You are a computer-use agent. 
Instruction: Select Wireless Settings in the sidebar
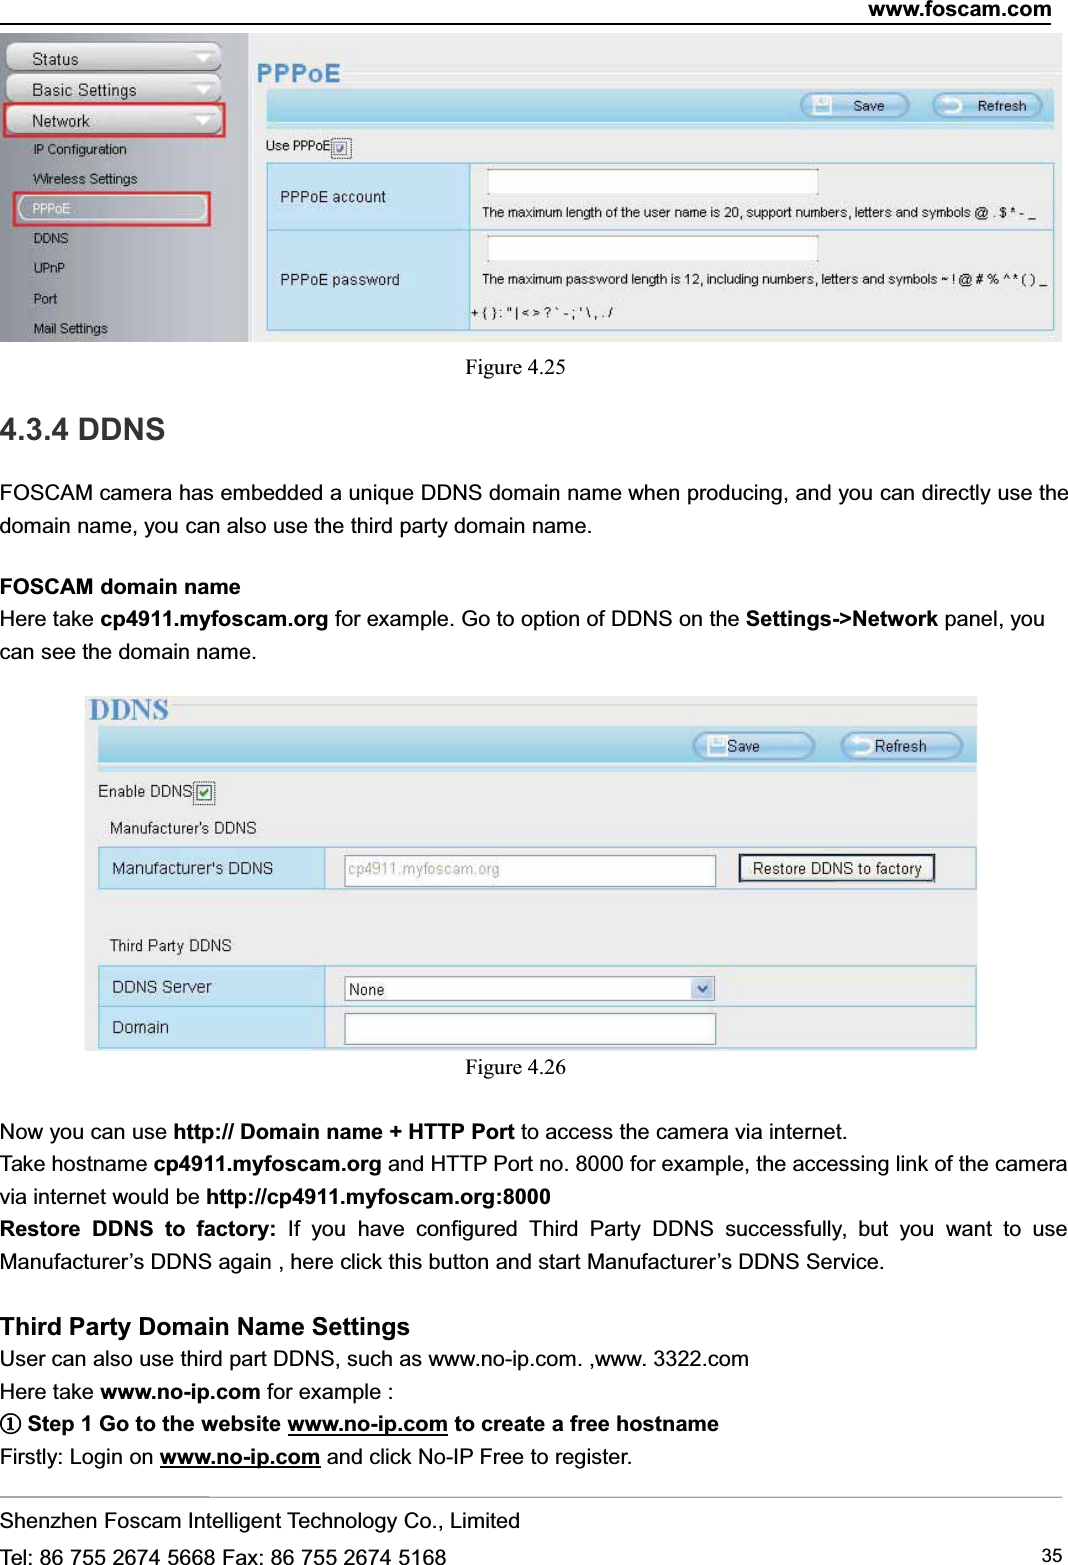click(x=84, y=179)
